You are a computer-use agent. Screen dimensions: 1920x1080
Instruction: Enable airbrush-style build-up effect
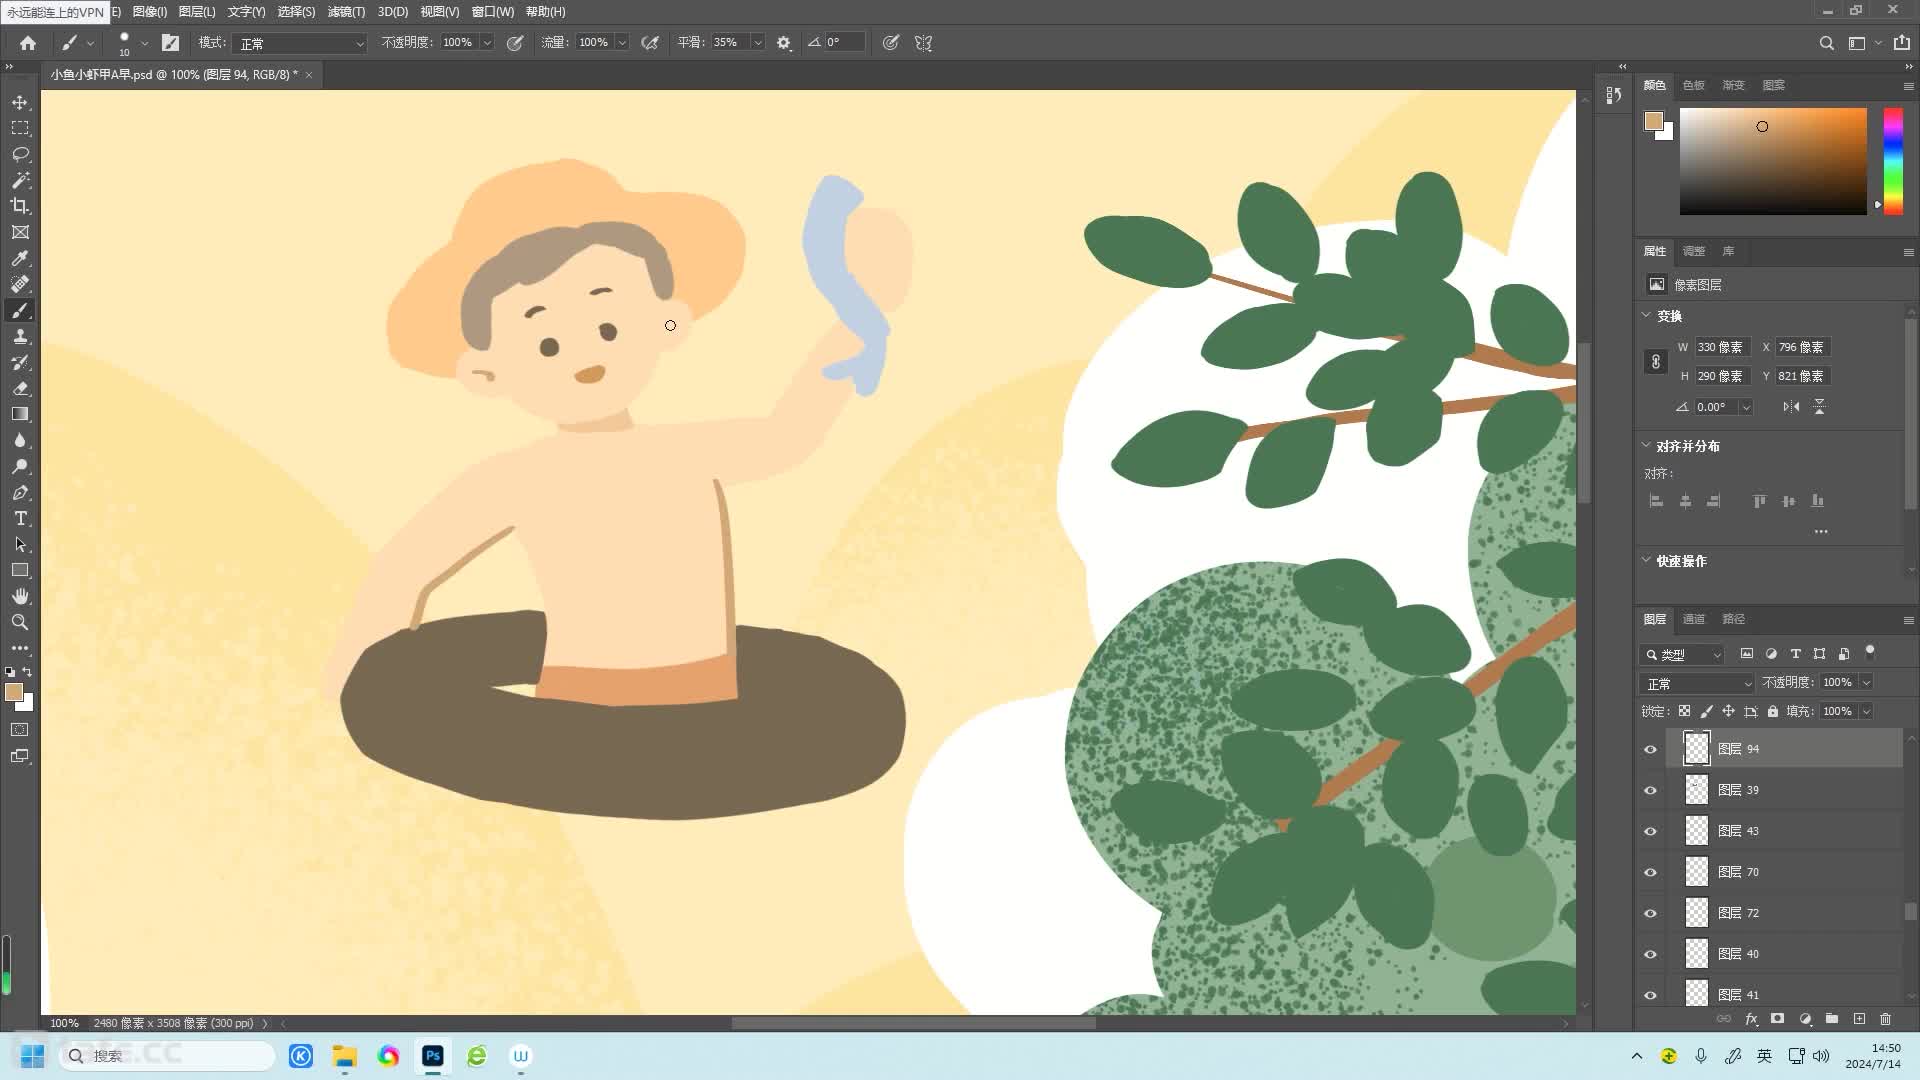point(650,43)
